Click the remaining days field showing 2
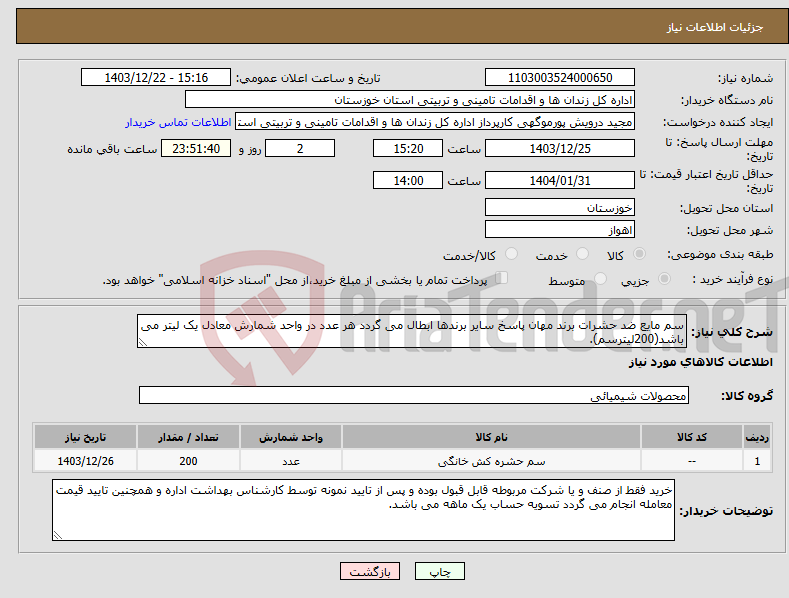 coord(300,148)
